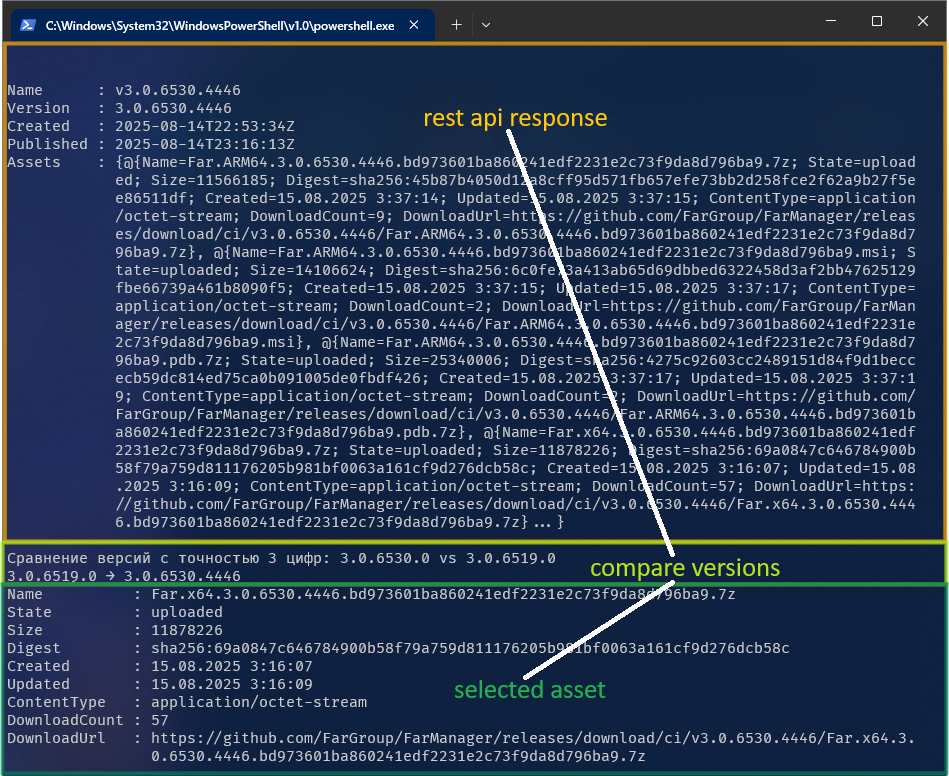Image resolution: width=949 pixels, height=776 pixels.
Task: Click the ContentType value application/octet-stream
Action: tap(259, 702)
